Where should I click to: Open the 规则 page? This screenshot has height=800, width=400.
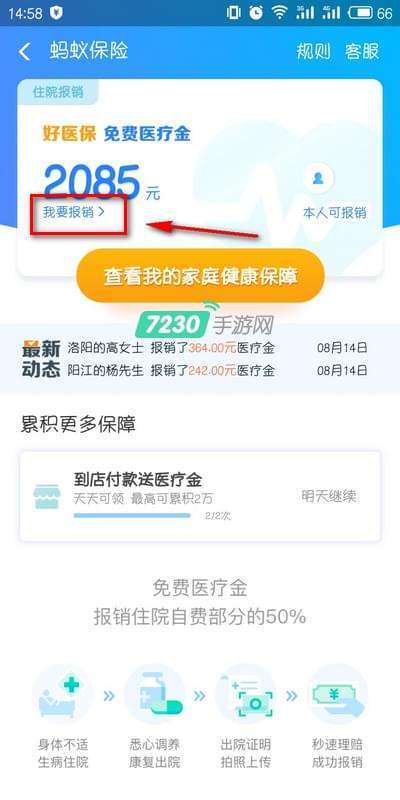(314, 52)
